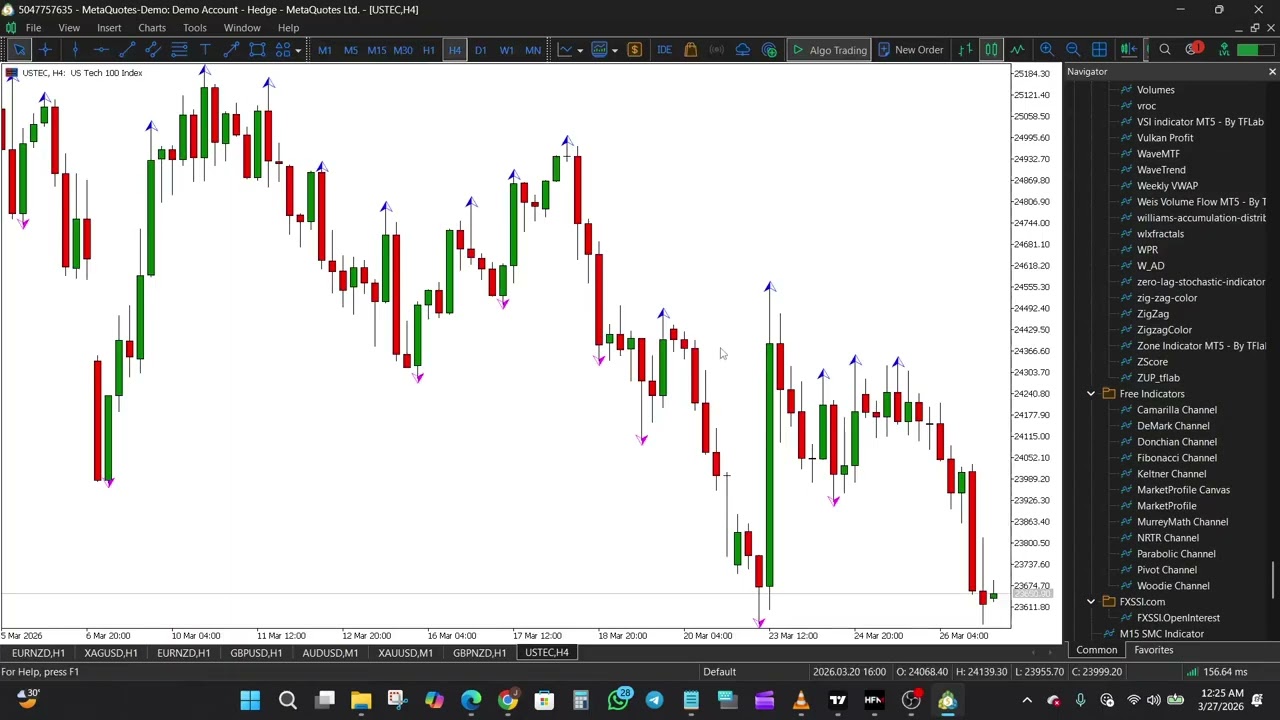The height and width of the screenshot is (720, 1280).
Task: Collapse the Free Indicators folder
Action: [x=1091, y=394]
